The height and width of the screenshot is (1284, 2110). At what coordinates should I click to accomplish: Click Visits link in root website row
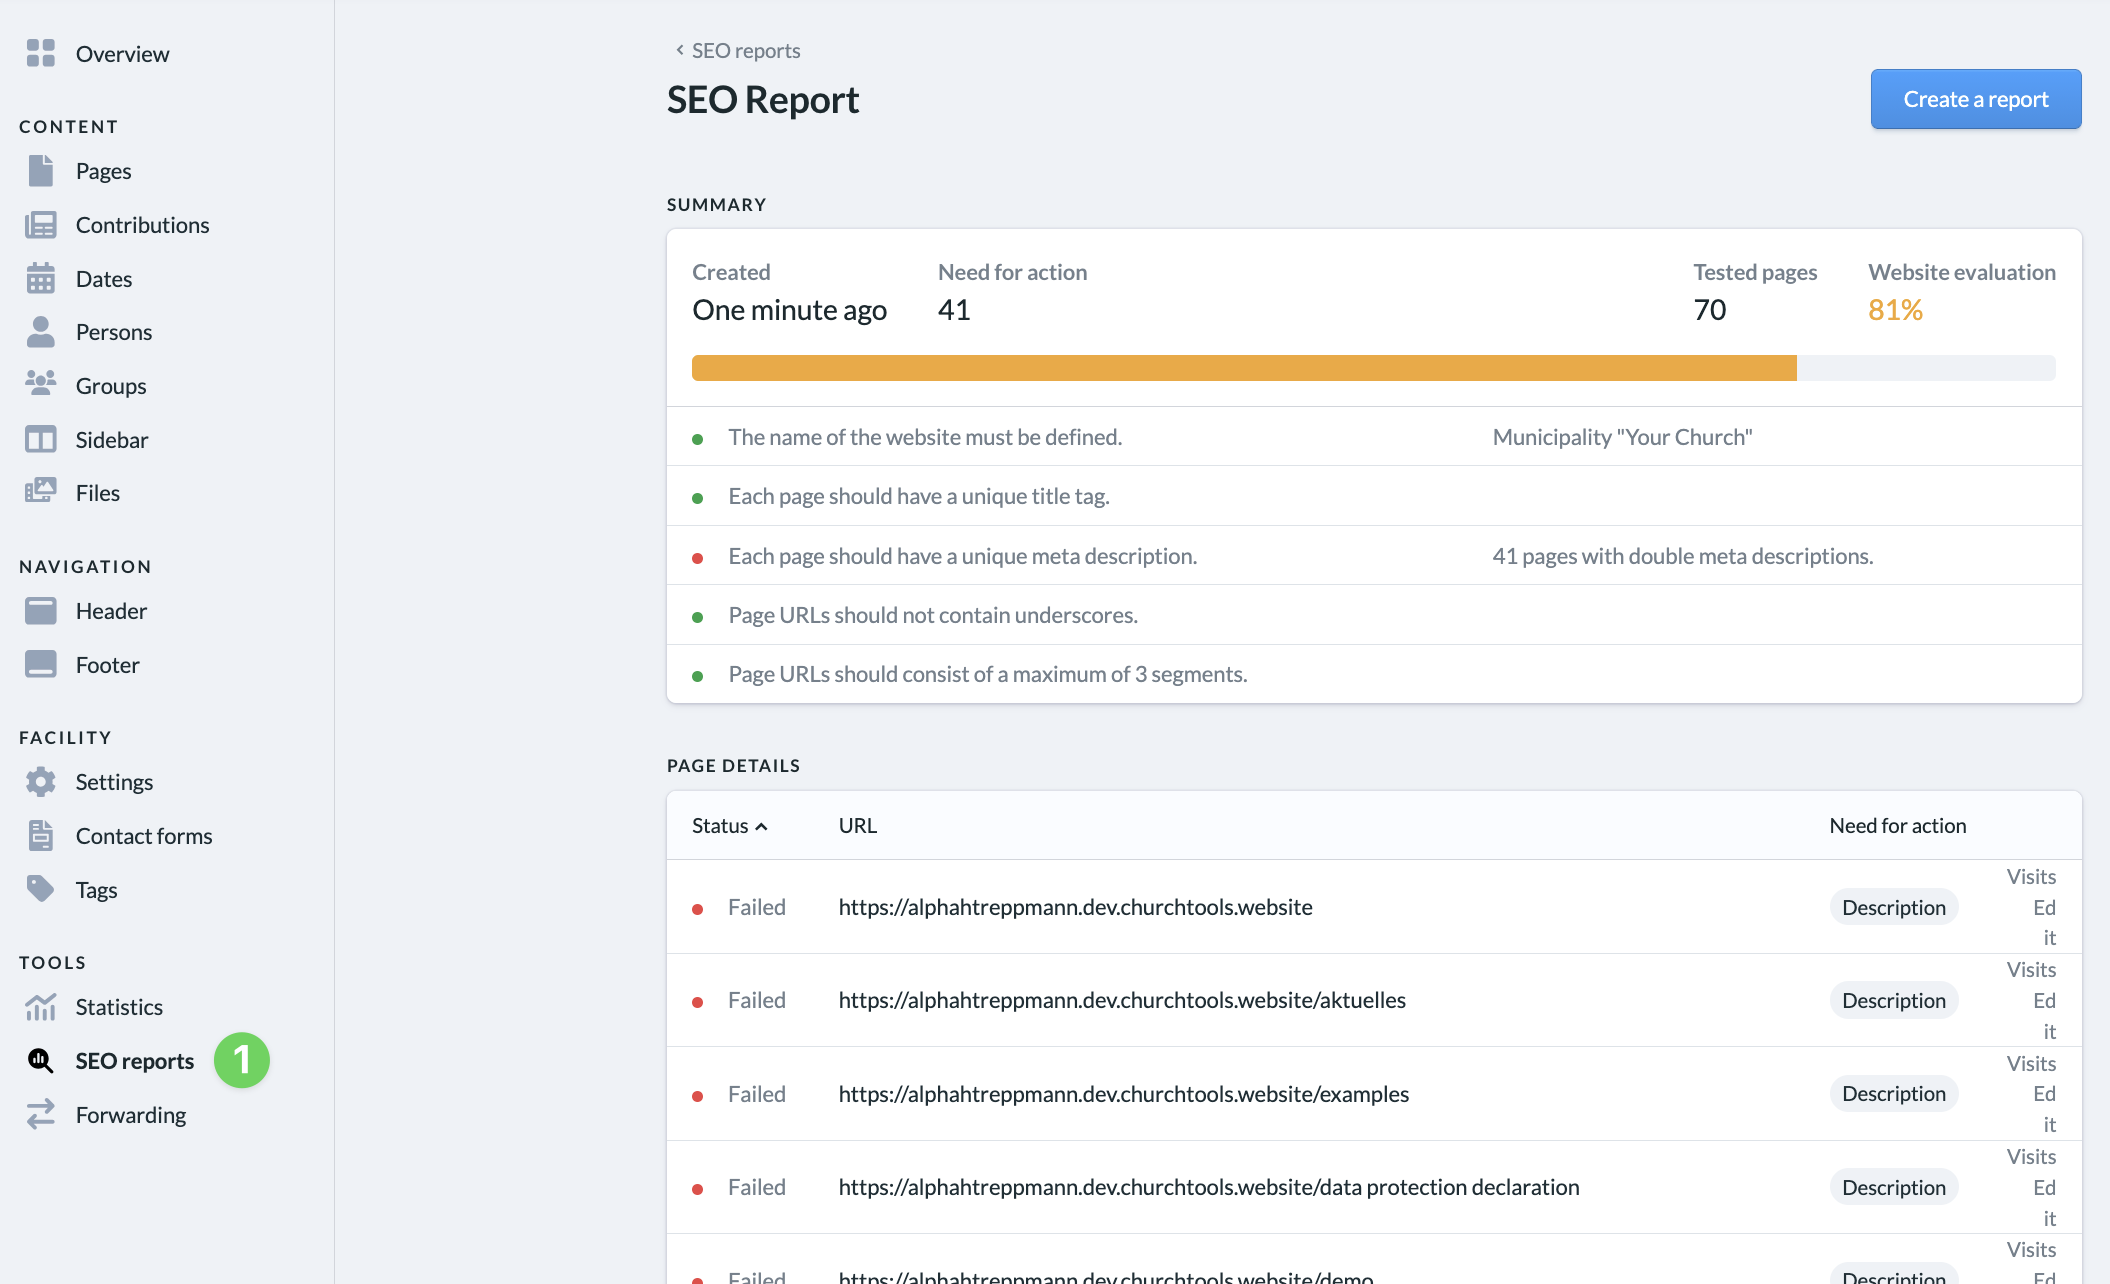tap(2031, 877)
